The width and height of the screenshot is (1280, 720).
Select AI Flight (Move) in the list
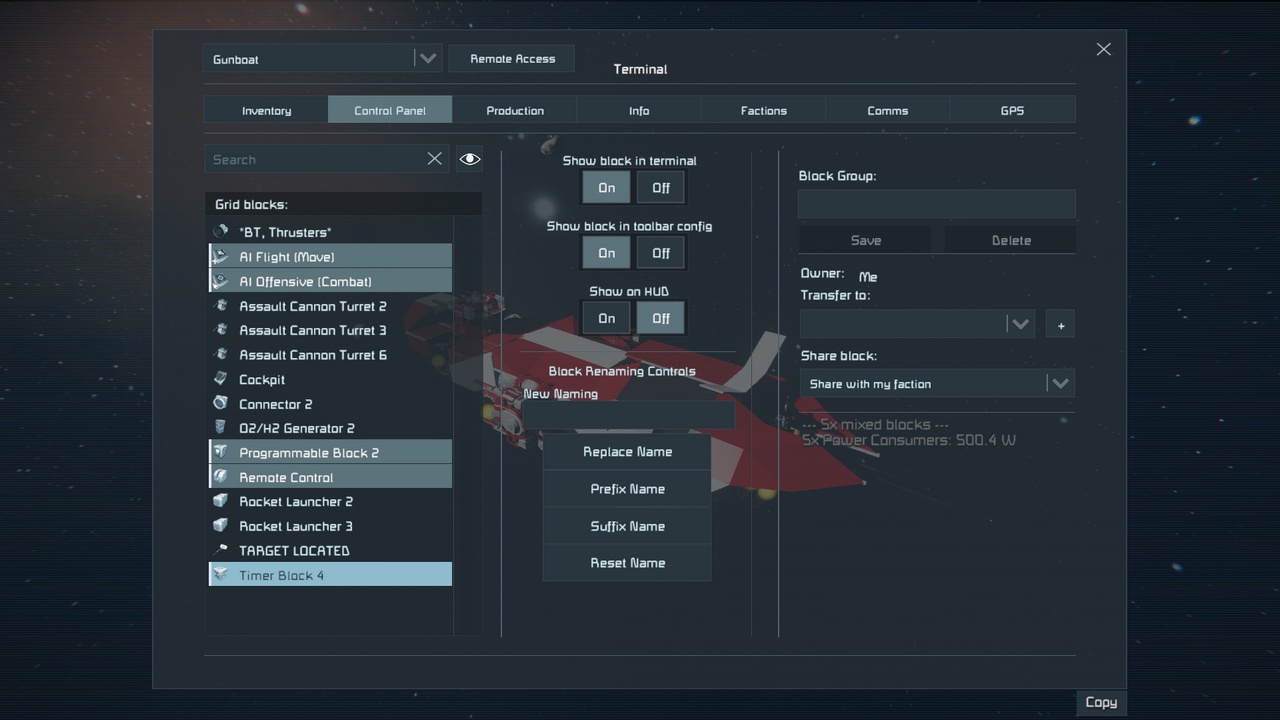330,257
